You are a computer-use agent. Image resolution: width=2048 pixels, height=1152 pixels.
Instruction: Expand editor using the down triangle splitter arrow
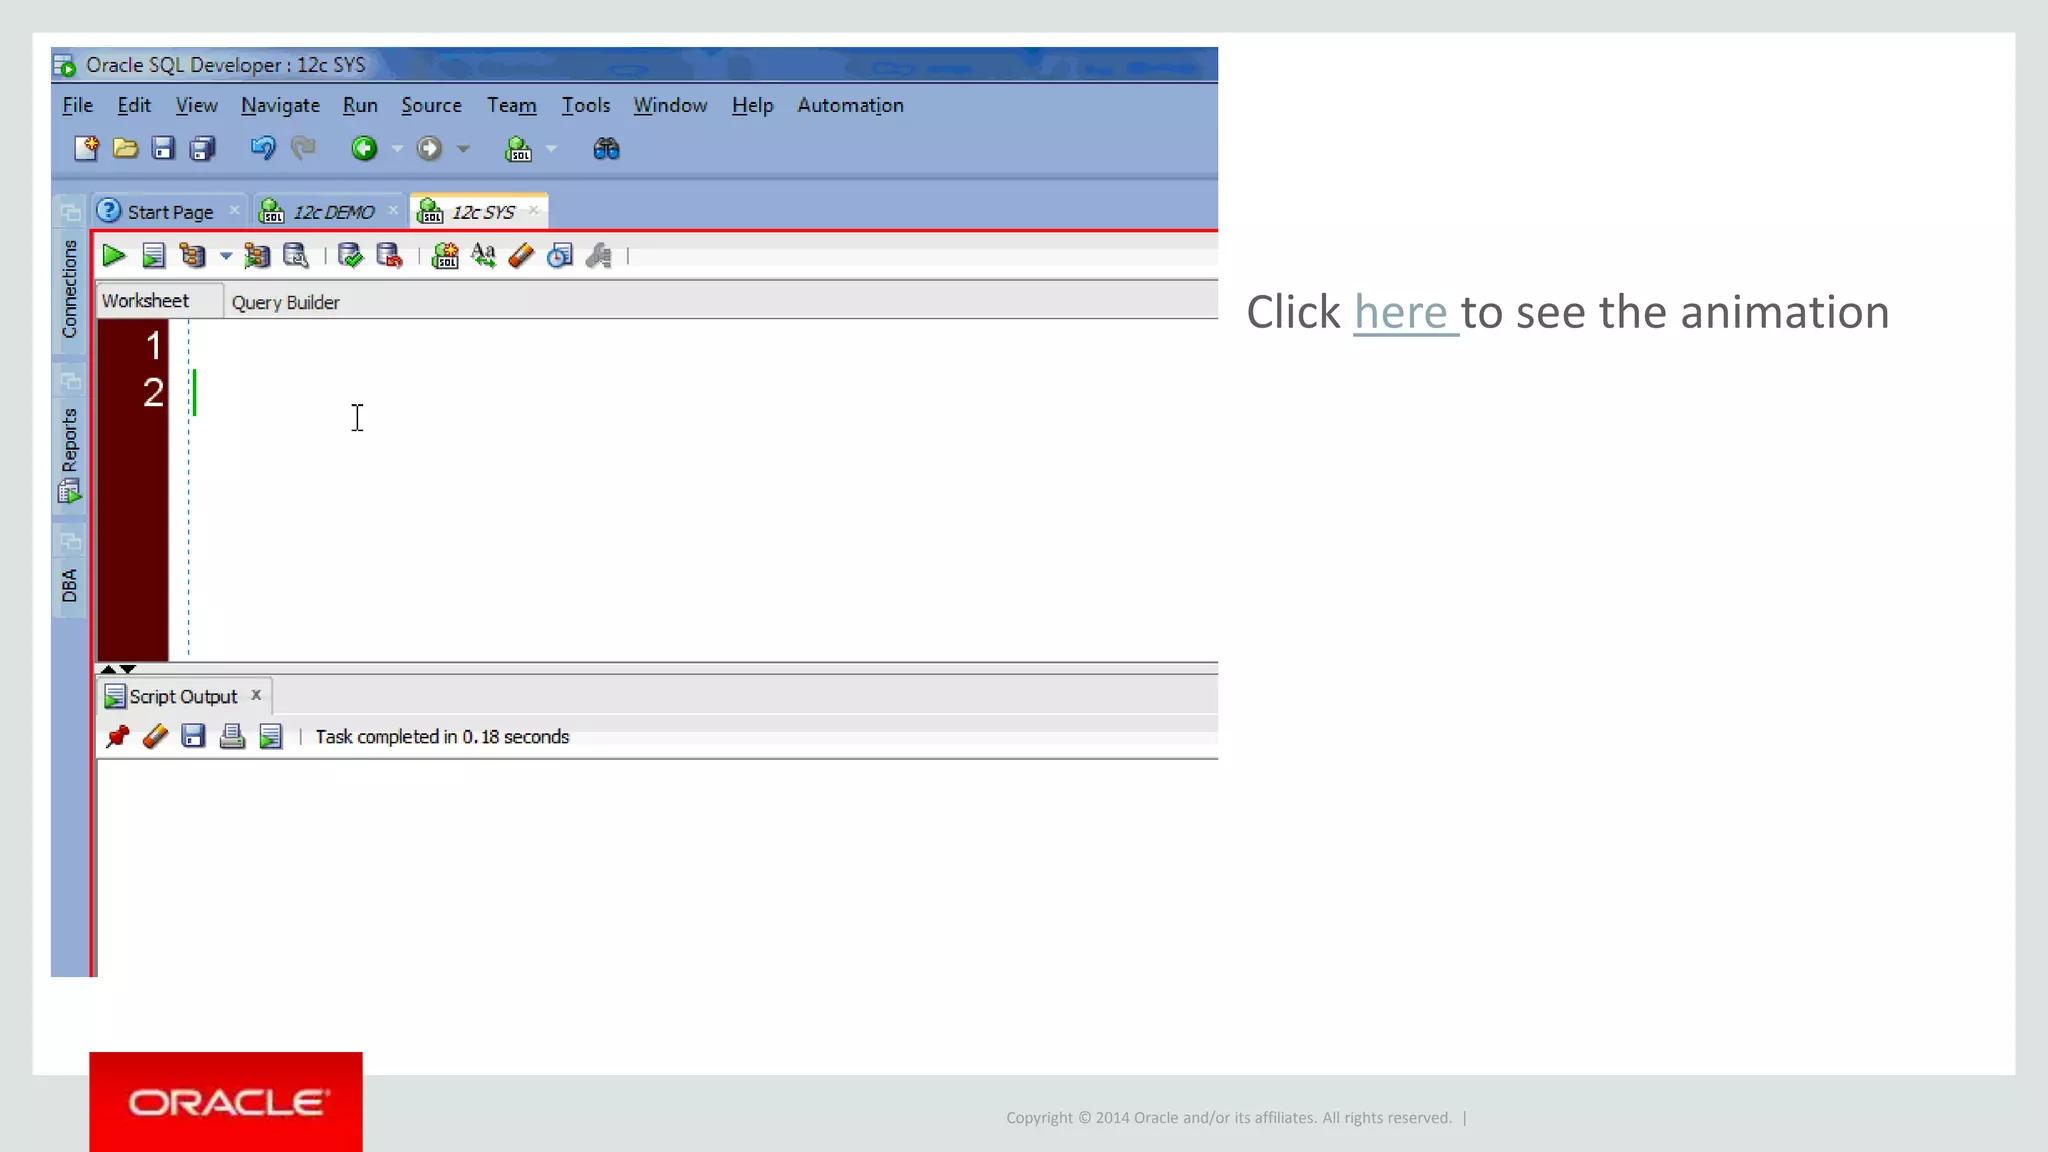click(128, 669)
